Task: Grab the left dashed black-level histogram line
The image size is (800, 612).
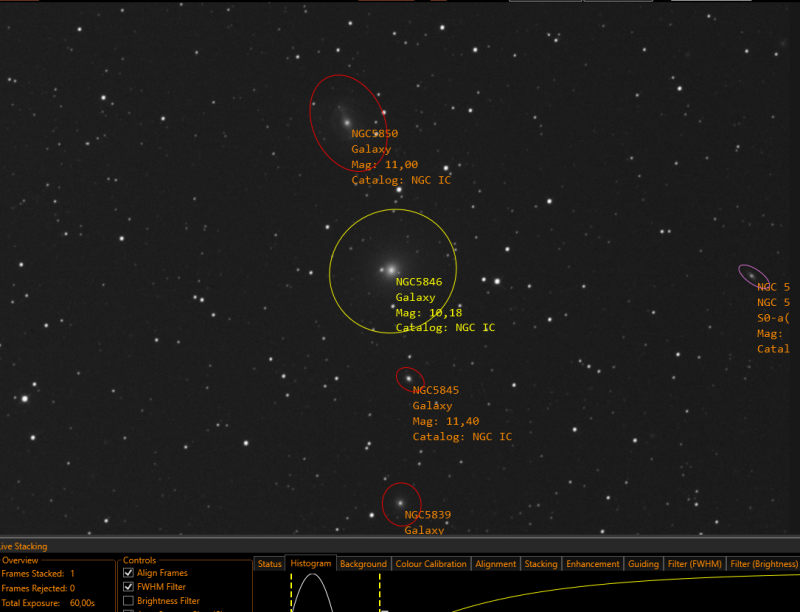Action: (291, 592)
